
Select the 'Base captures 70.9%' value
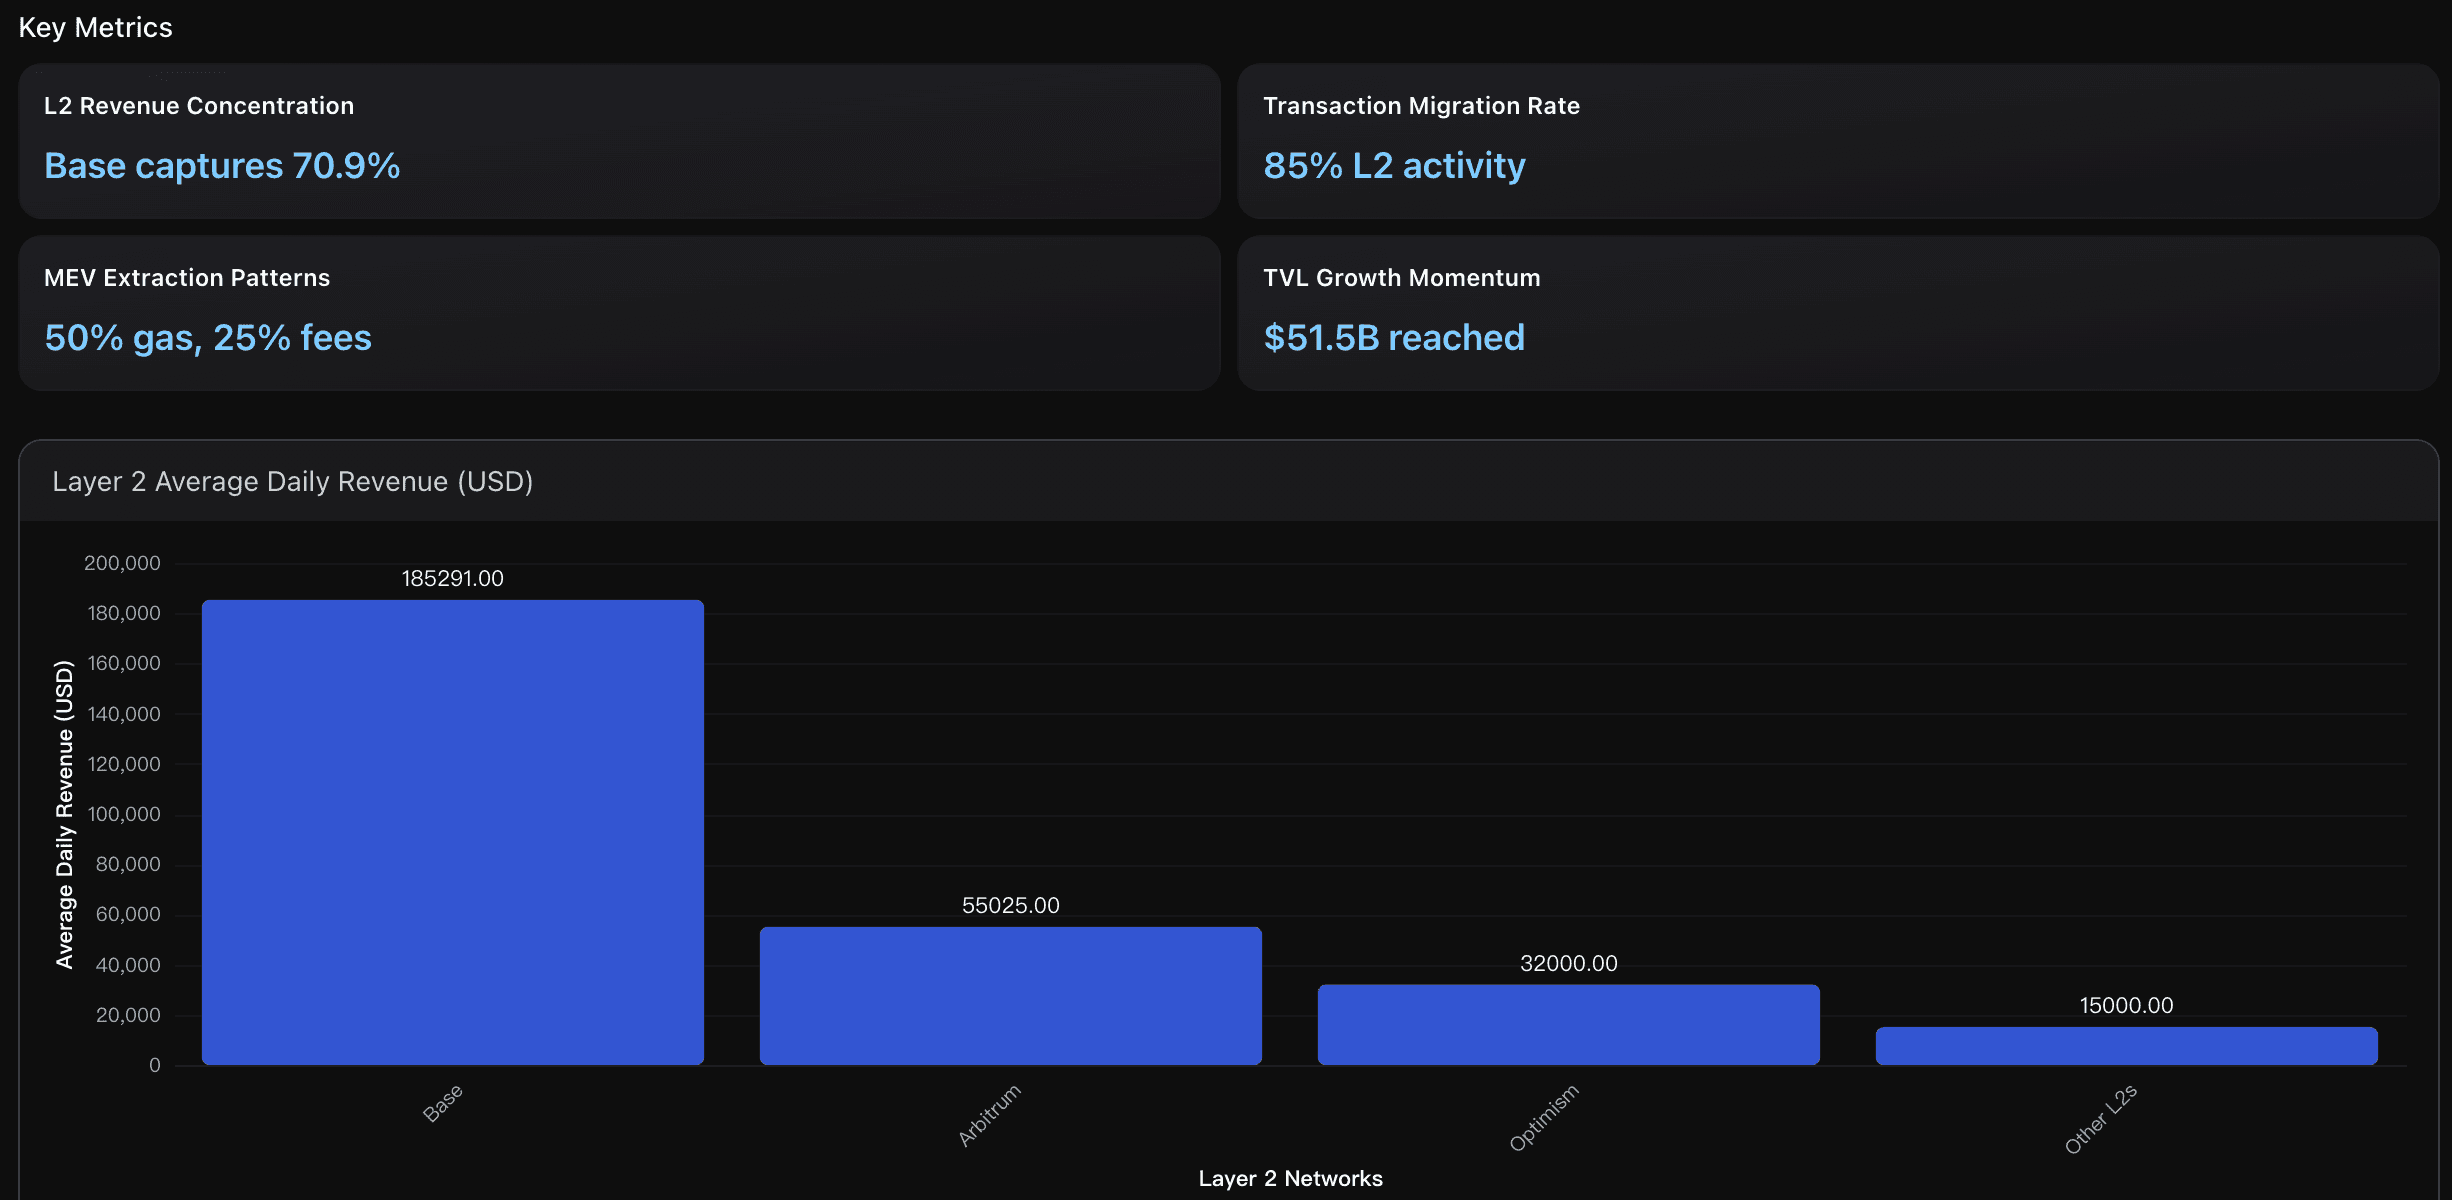tap(222, 166)
